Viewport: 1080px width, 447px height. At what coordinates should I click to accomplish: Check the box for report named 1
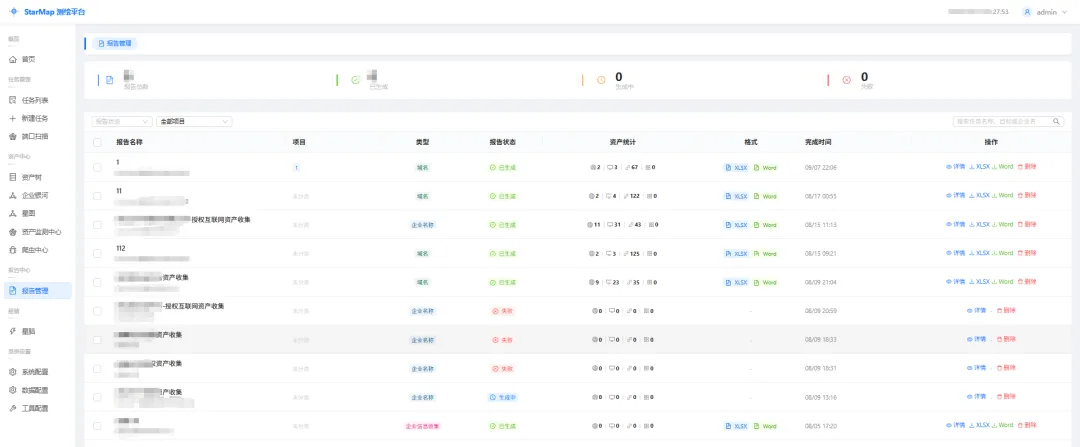[97, 167]
